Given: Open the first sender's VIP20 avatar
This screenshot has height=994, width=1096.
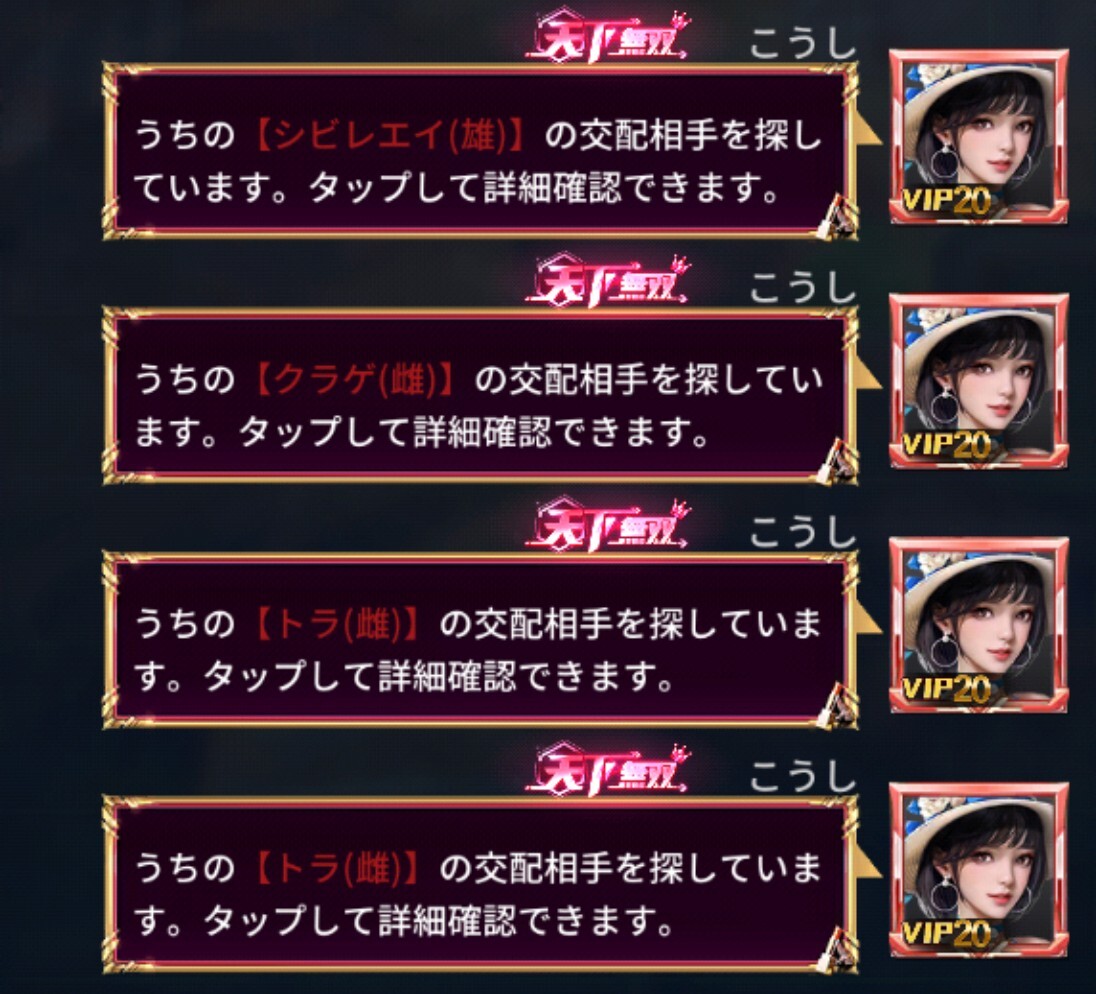Looking at the screenshot, I should click(x=979, y=136).
